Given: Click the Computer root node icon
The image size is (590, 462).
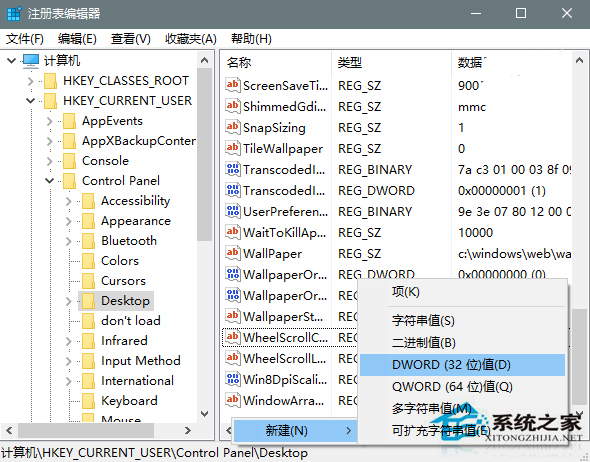Looking at the screenshot, I should [x=31, y=61].
